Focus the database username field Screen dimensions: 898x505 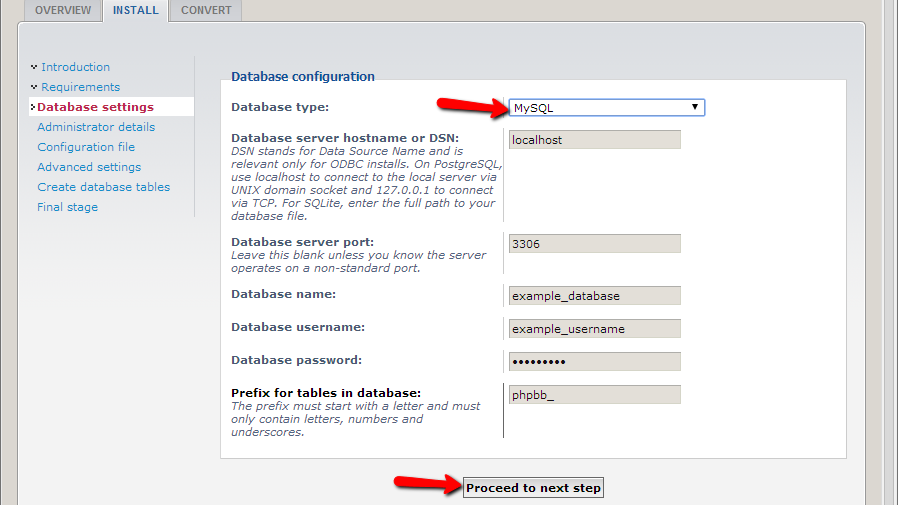point(594,329)
